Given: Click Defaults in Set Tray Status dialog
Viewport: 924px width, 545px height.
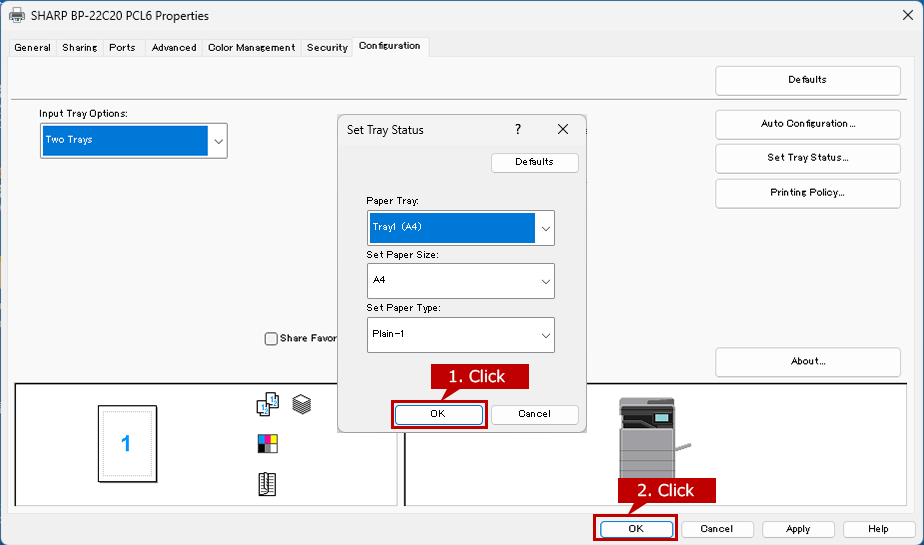Looking at the screenshot, I should pos(534,162).
